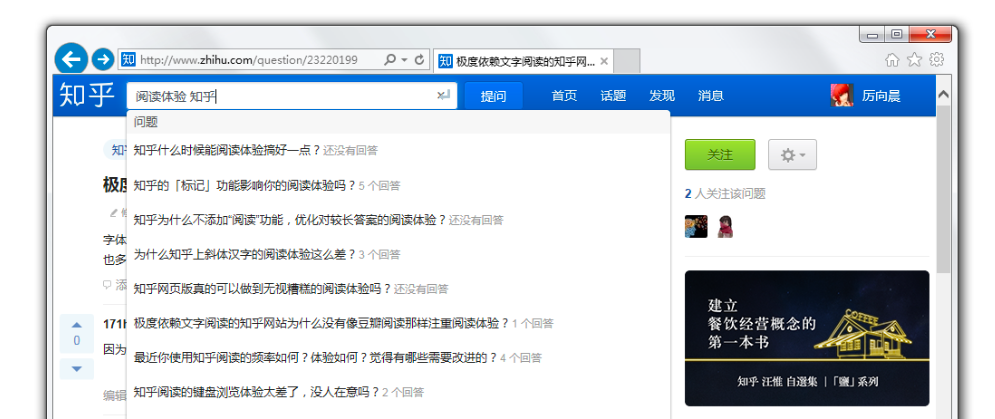
Task: Click the vertical page scrollbar thumb
Action: pyautogui.click(x=944, y=190)
